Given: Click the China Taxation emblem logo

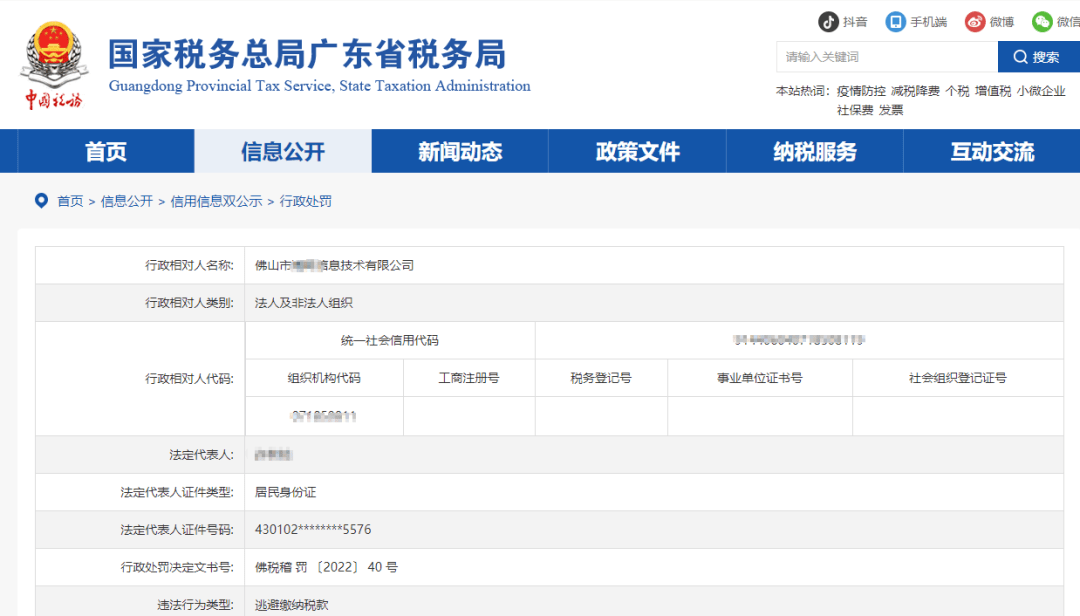Looking at the screenshot, I should 55,62.
